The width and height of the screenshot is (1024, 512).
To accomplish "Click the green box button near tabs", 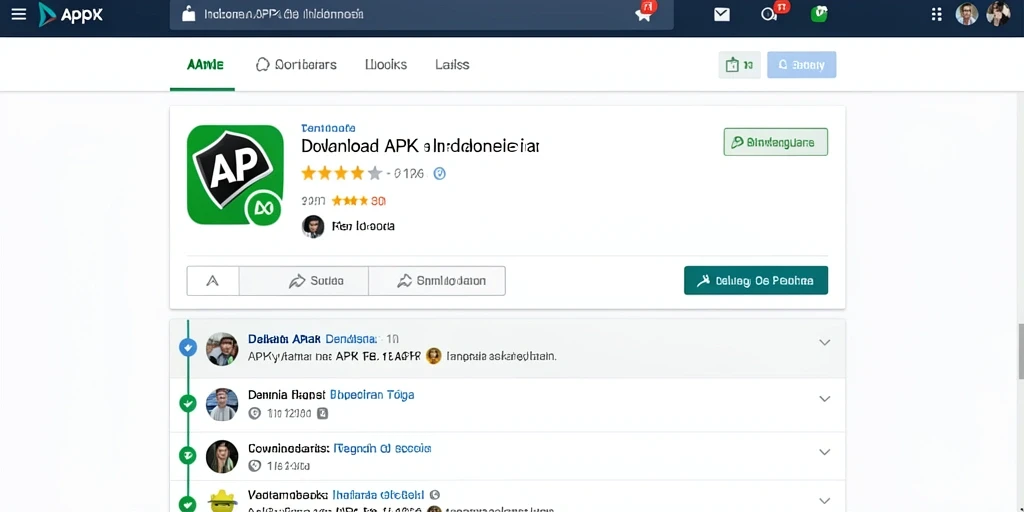I will coord(739,65).
